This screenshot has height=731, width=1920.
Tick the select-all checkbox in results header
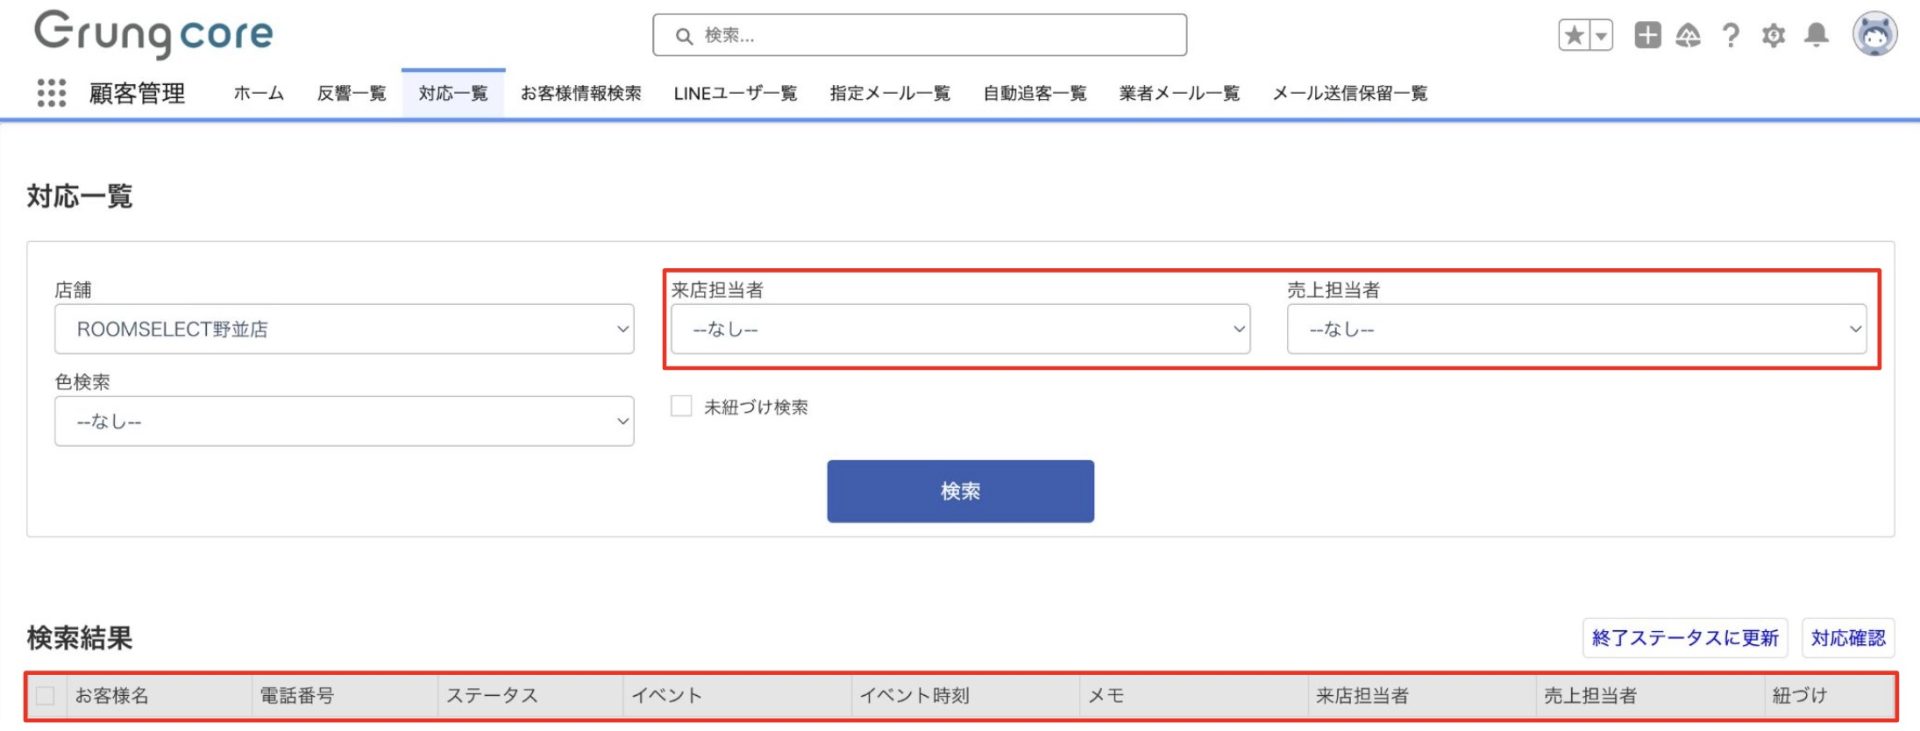[45, 696]
